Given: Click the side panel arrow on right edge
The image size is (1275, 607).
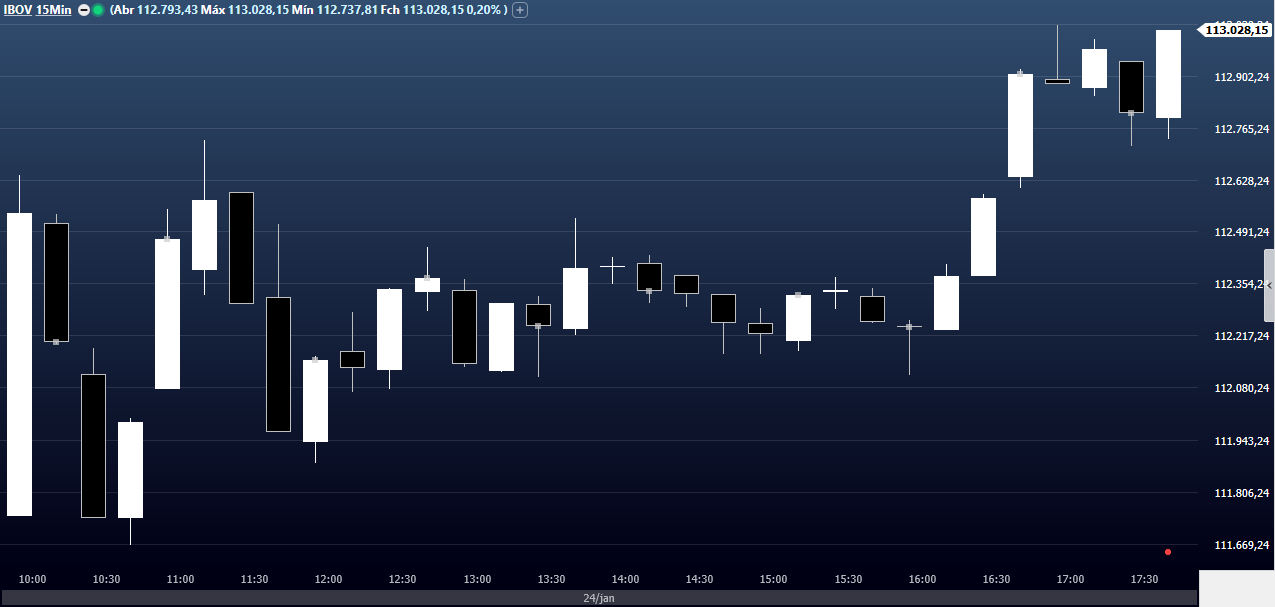Looking at the screenshot, I should 1269,285.
